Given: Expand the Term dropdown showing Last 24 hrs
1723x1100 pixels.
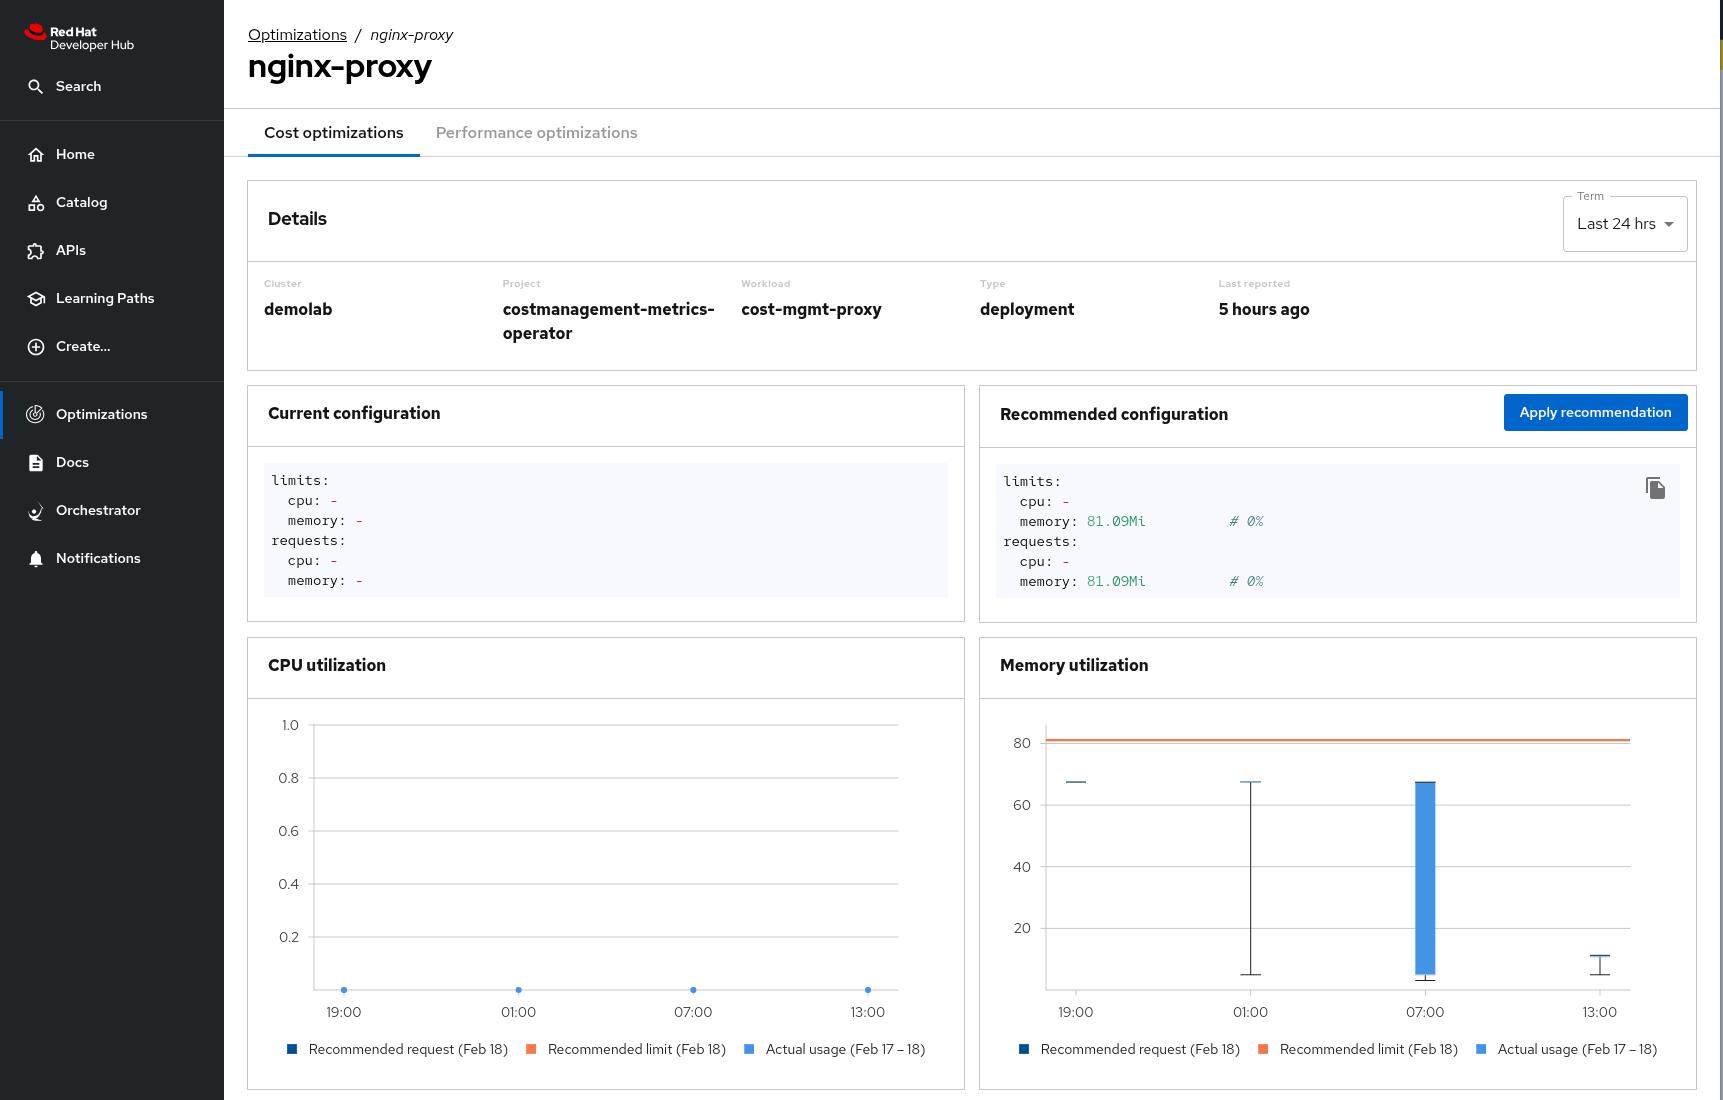Looking at the screenshot, I should (1624, 224).
